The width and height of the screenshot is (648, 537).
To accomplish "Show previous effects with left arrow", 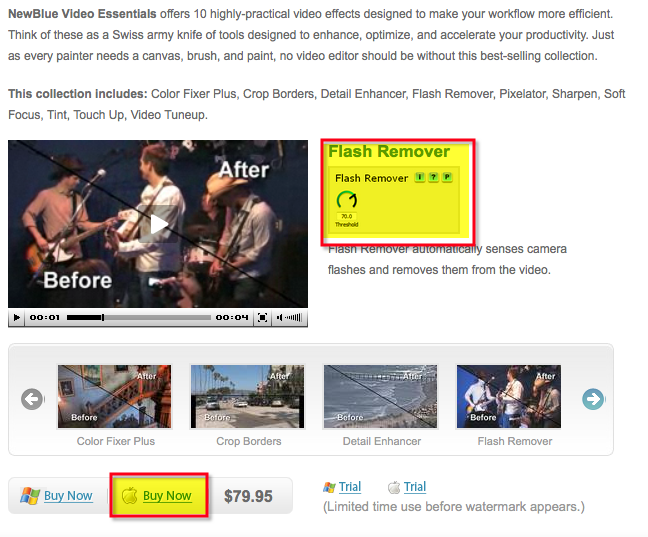I will pyautogui.click(x=32, y=399).
